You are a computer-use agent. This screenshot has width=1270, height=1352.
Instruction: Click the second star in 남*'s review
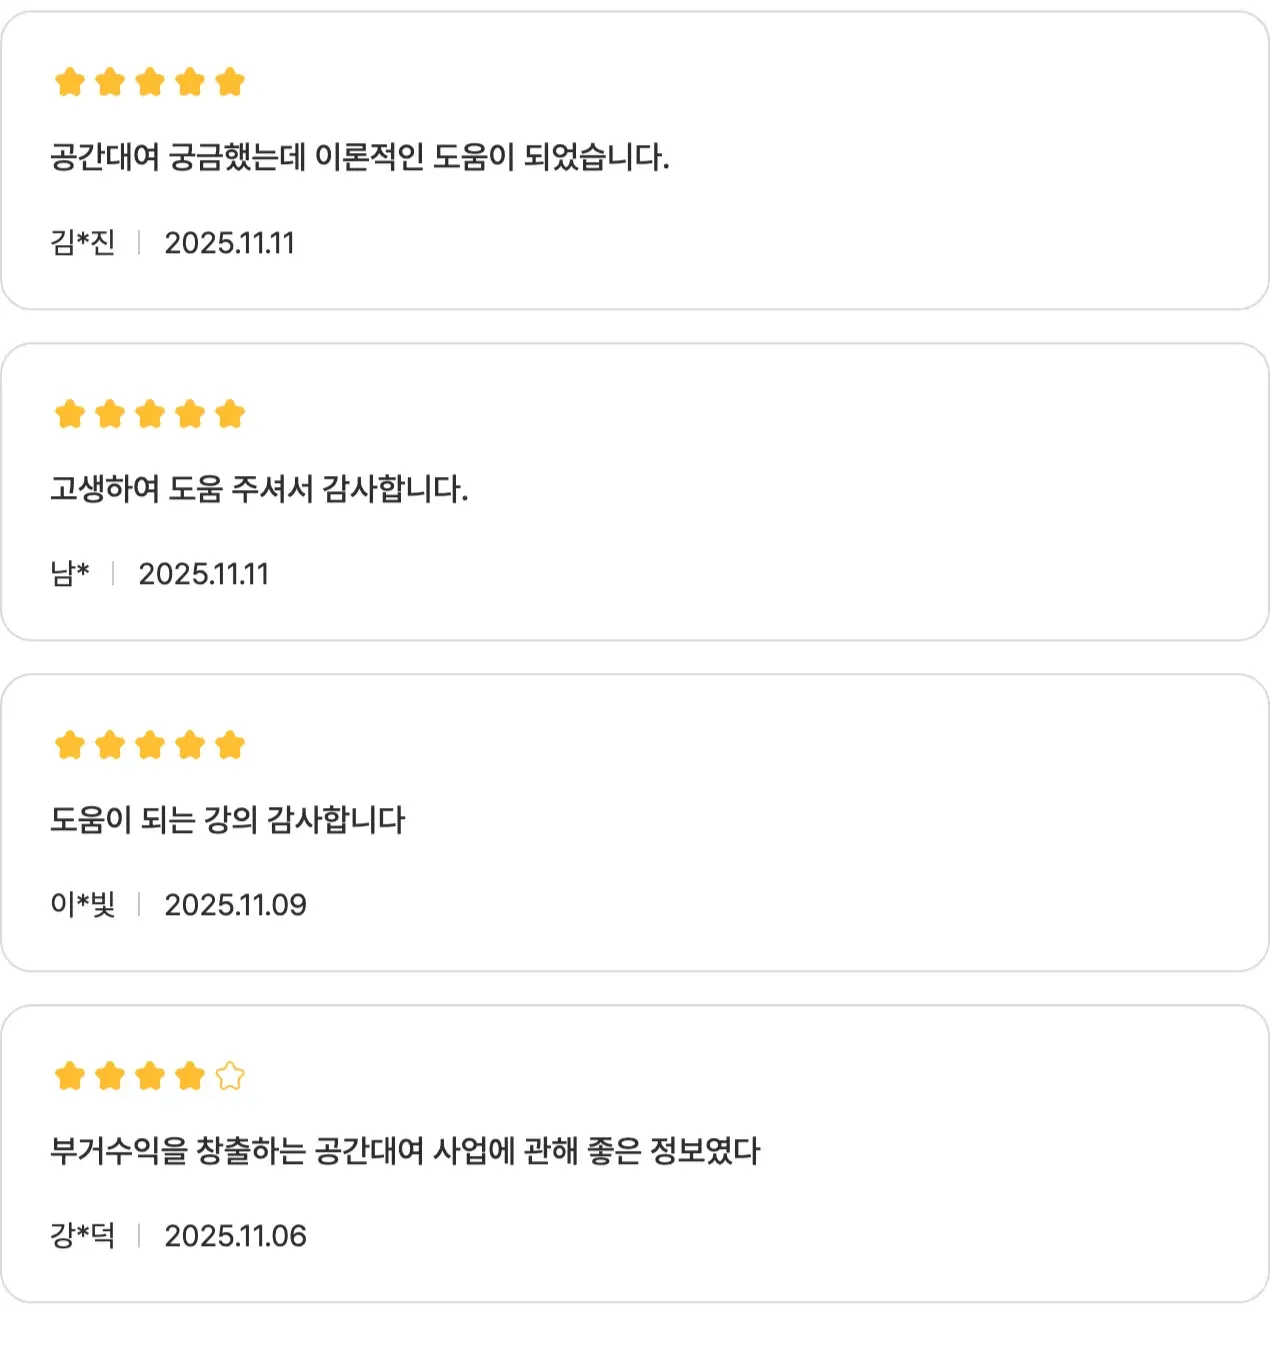[x=110, y=413]
